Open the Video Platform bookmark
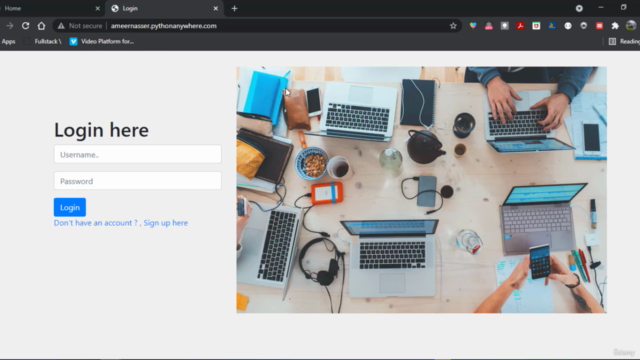The height and width of the screenshot is (360, 640). [x=102, y=41]
